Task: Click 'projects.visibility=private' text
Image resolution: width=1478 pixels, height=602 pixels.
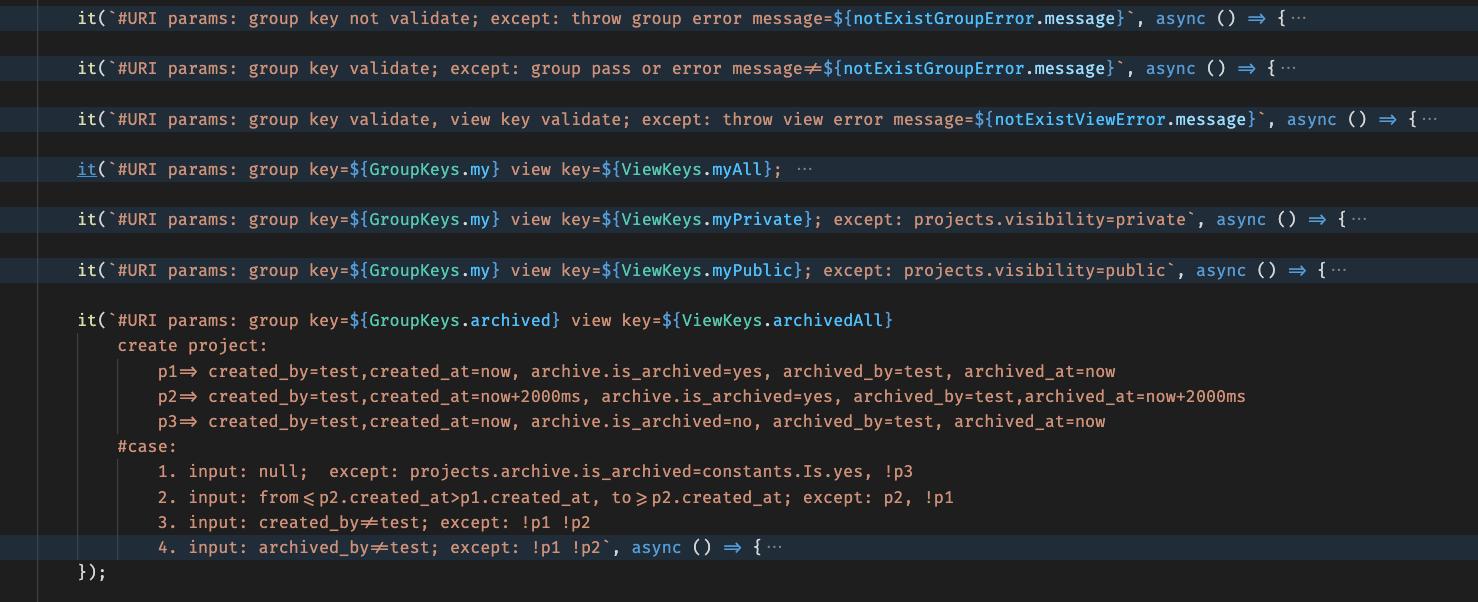Action: 1050,219
